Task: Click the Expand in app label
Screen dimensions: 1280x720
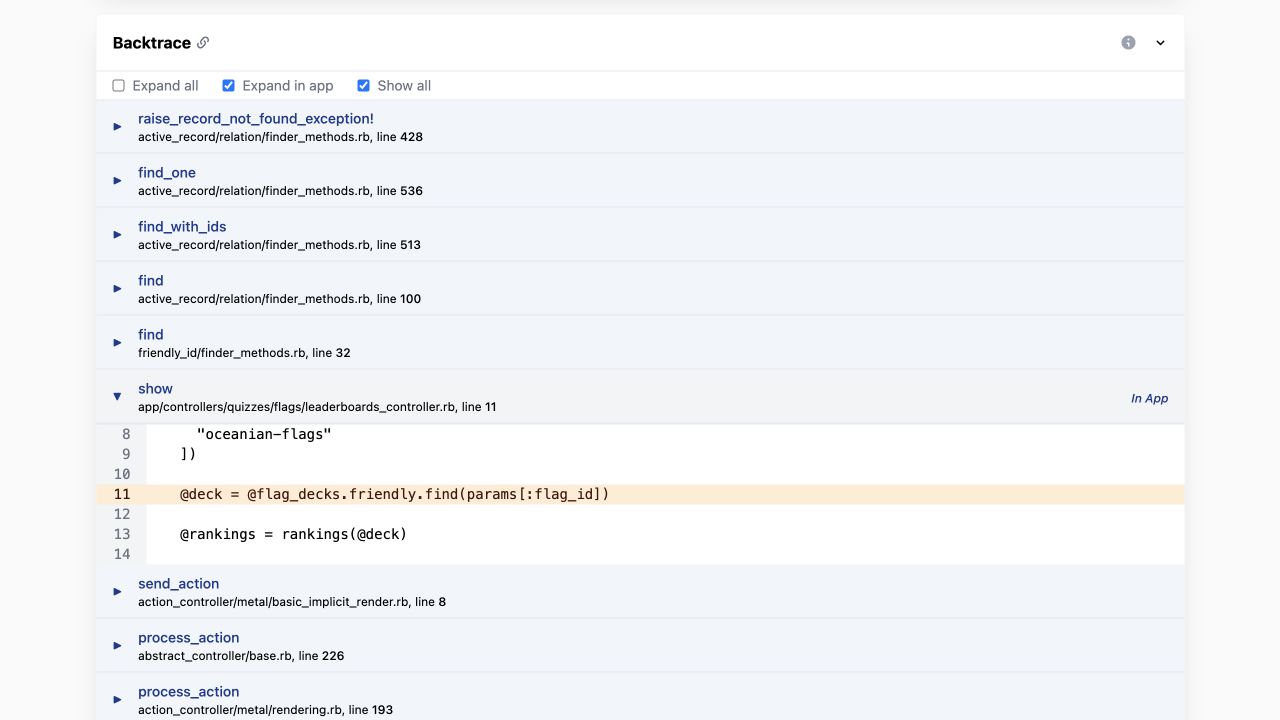Action: 288,86
